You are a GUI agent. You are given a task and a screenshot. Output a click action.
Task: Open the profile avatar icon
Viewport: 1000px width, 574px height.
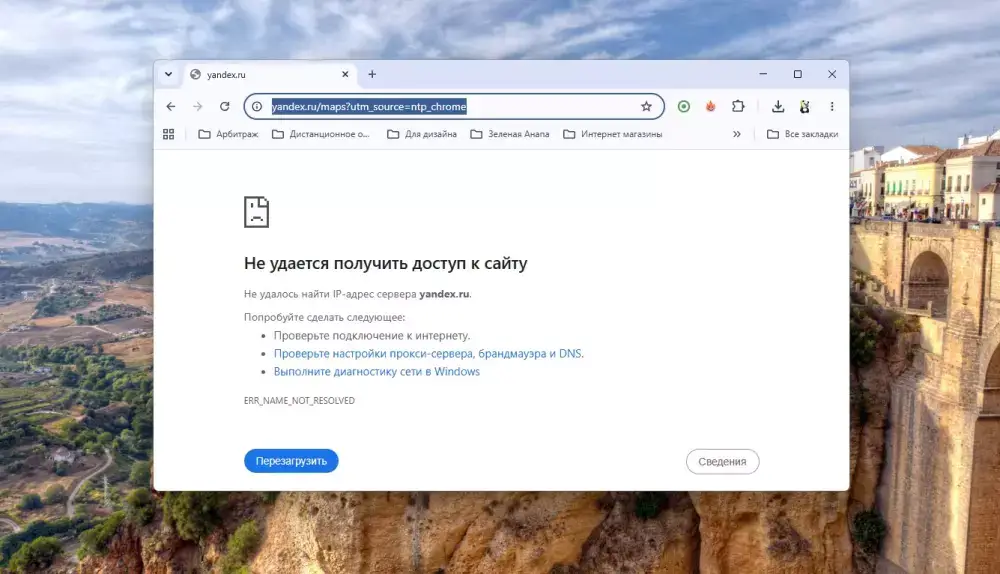(x=805, y=107)
